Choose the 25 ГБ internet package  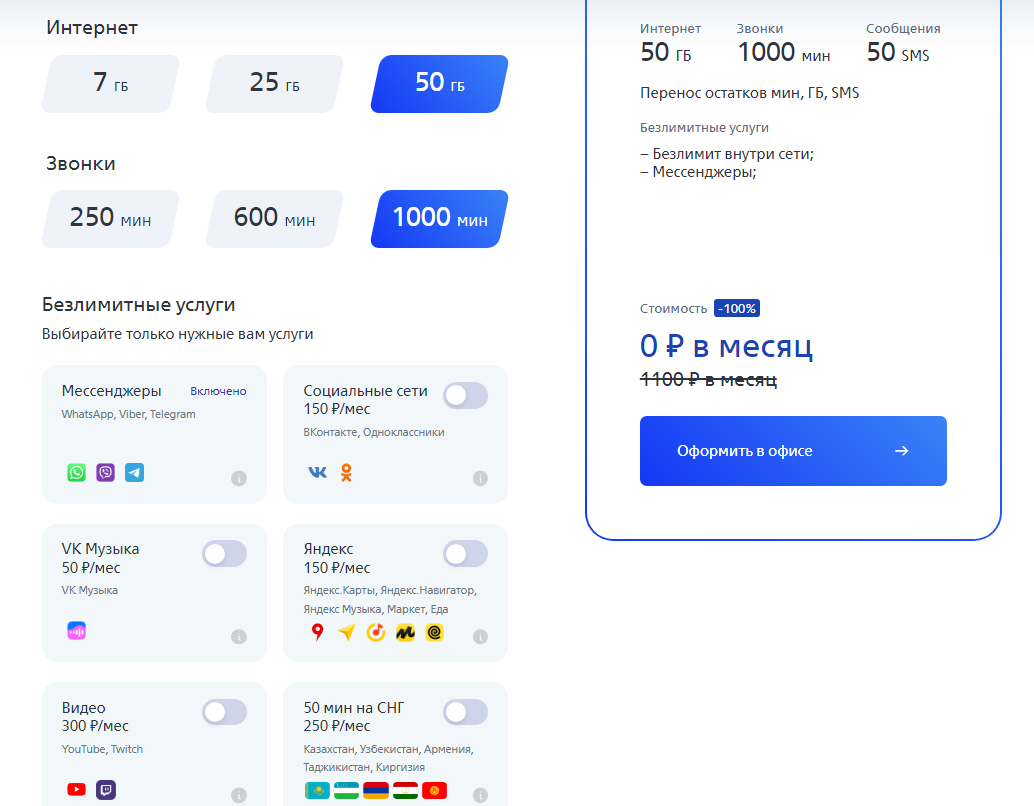pyautogui.click(x=274, y=83)
